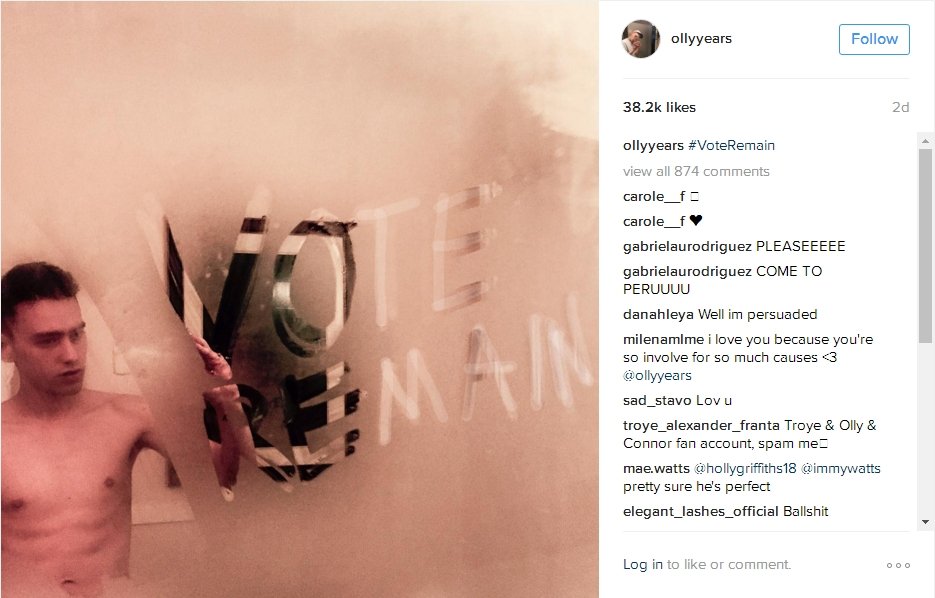
Task: Open elegant_lashes_official profile
Action: pyautogui.click(x=701, y=512)
